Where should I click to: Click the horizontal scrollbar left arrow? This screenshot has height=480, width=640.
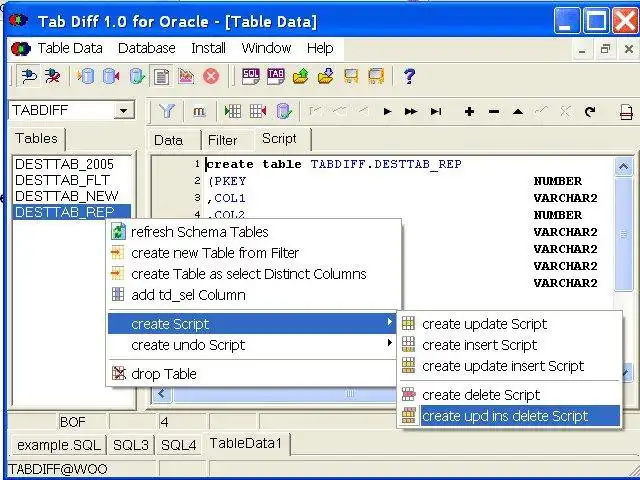click(162, 393)
